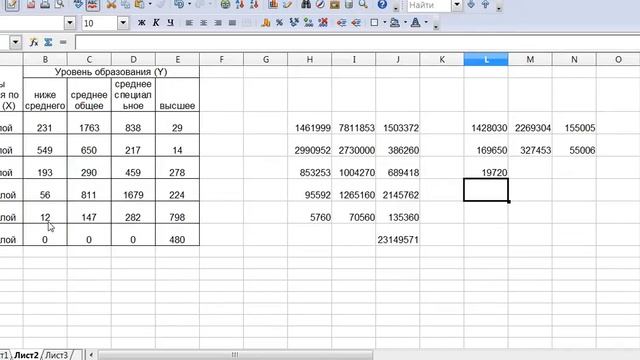The height and width of the screenshot is (360, 640).
Task: Click the font size field showing 10
Action: pyautogui.click(x=99, y=23)
